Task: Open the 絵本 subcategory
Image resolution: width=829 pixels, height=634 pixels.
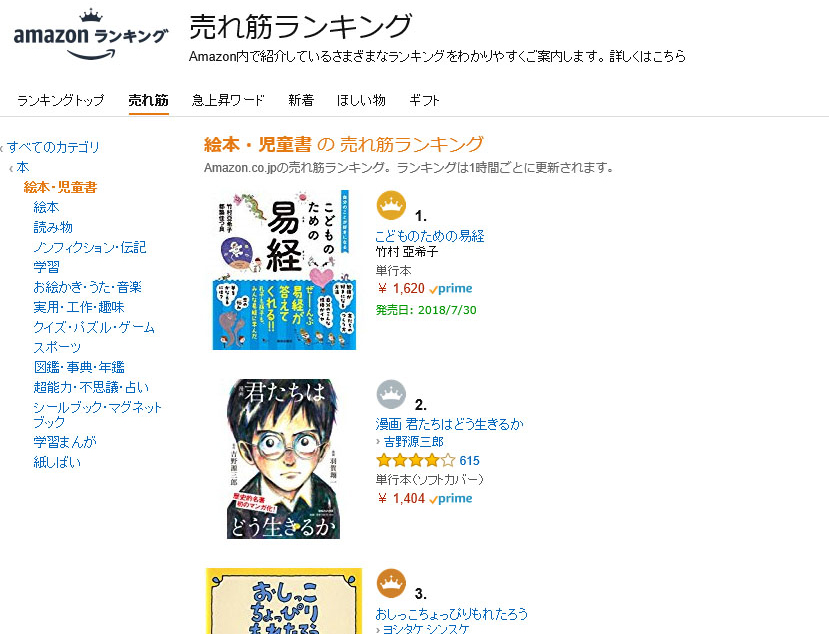Action: pos(46,207)
